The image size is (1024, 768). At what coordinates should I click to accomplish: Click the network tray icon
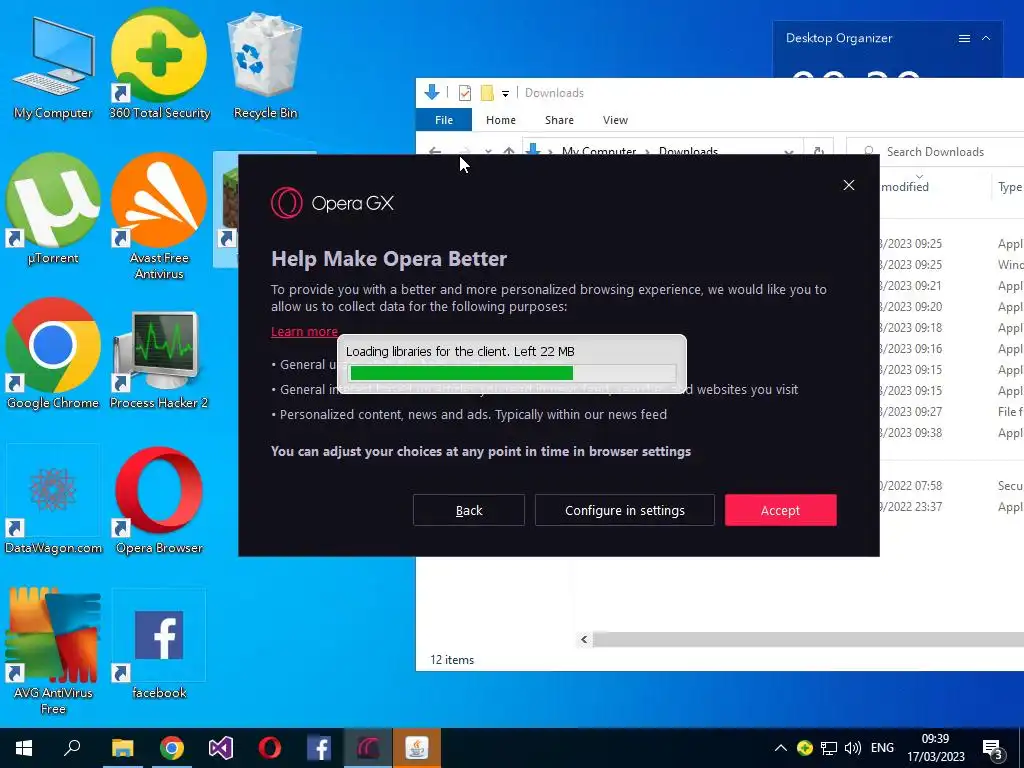(x=829, y=748)
